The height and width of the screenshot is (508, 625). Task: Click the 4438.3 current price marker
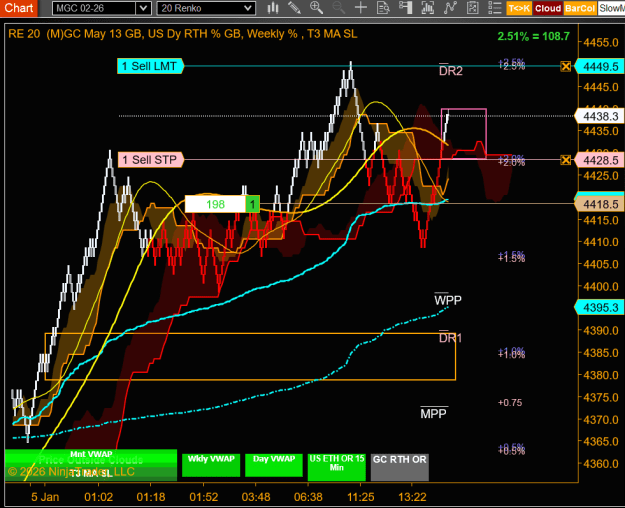[599, 116]
